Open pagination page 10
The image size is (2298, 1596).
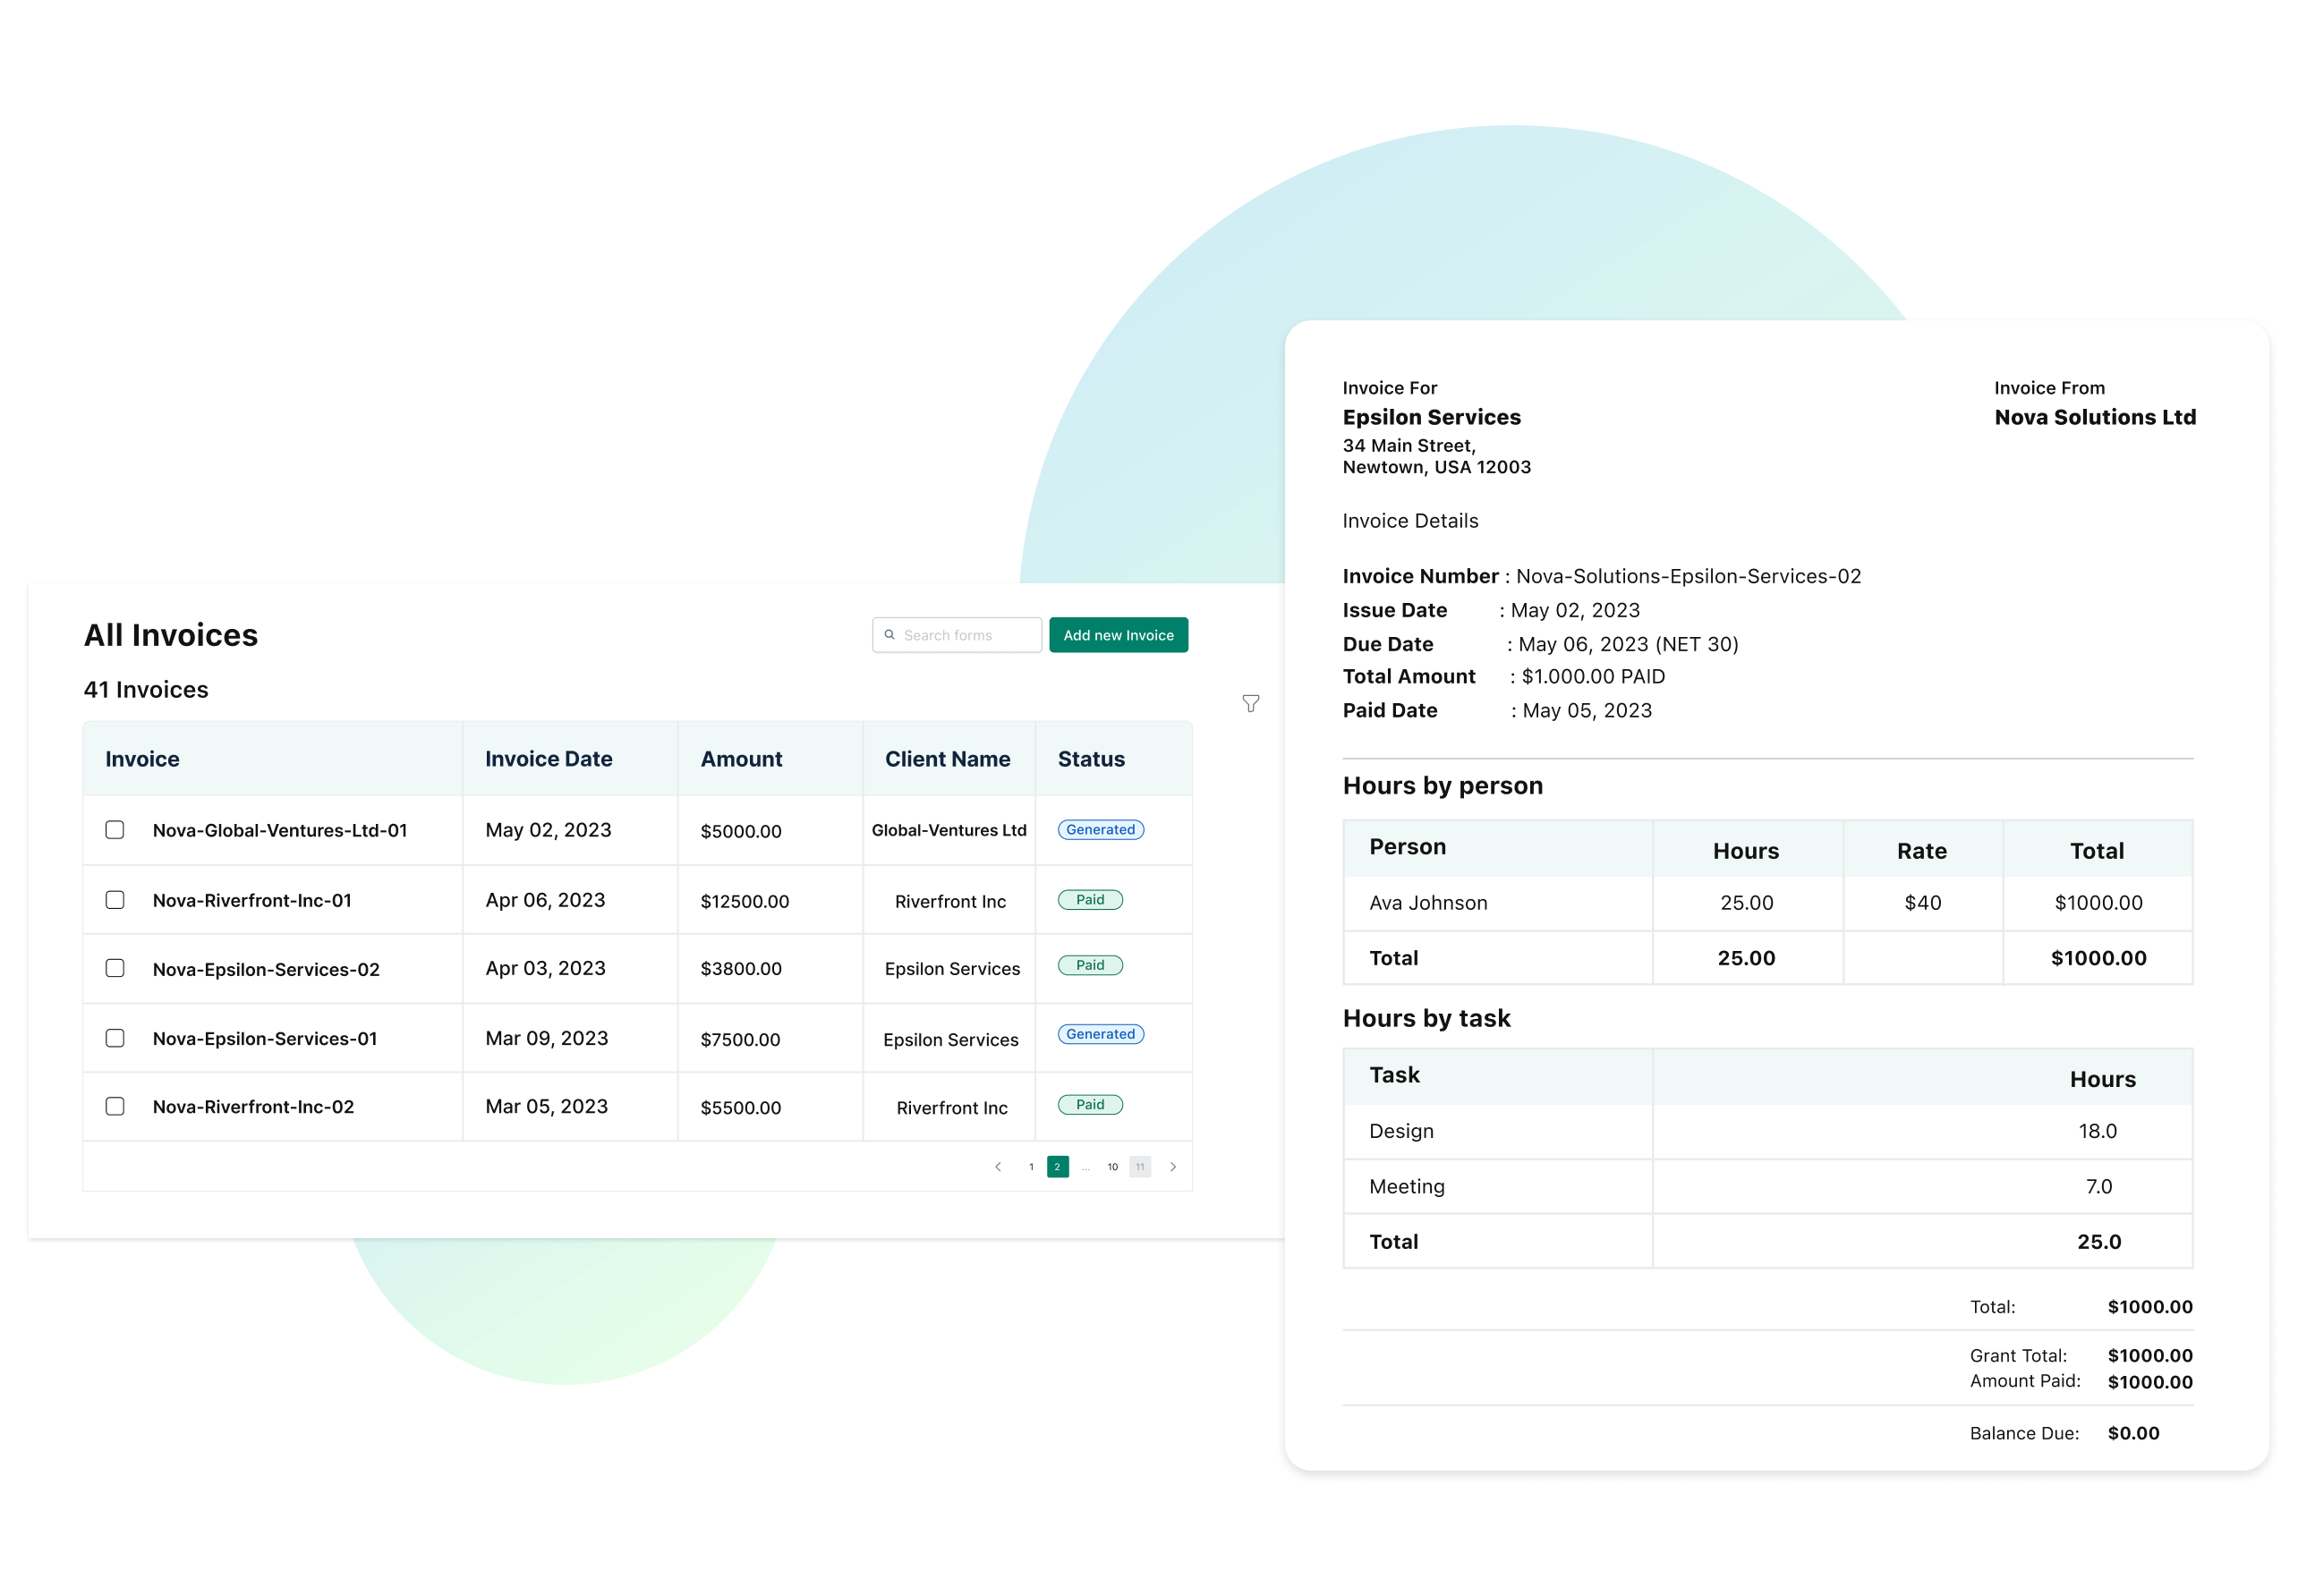pyautogui.click(x=1112, y=1167)
